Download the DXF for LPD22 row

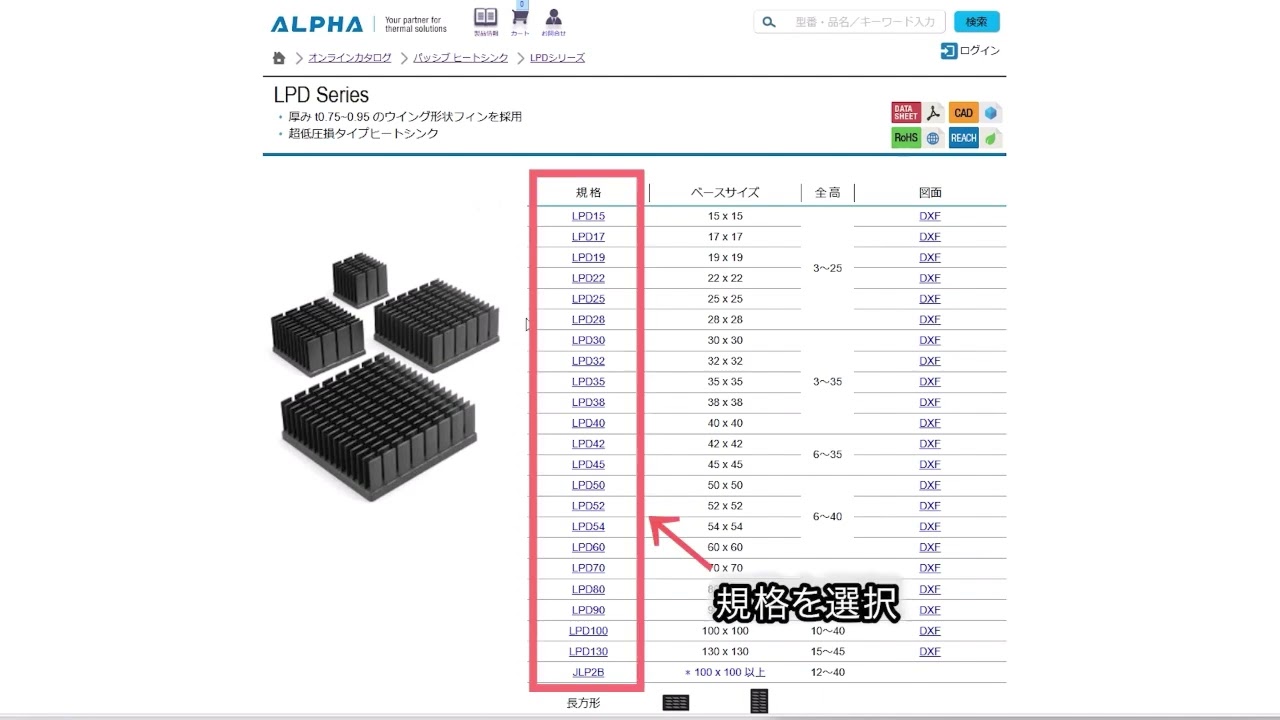[930, 278]
